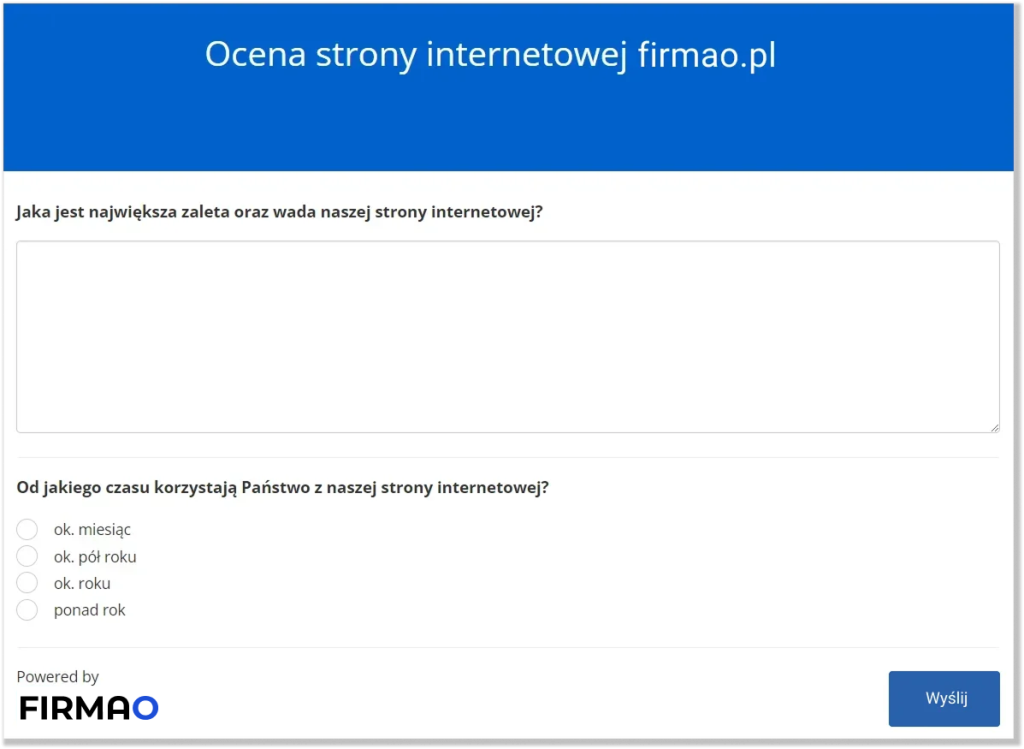Mark the "ponad rok" radio button
Screen dimensions: 1024x749
click(27, 610)
